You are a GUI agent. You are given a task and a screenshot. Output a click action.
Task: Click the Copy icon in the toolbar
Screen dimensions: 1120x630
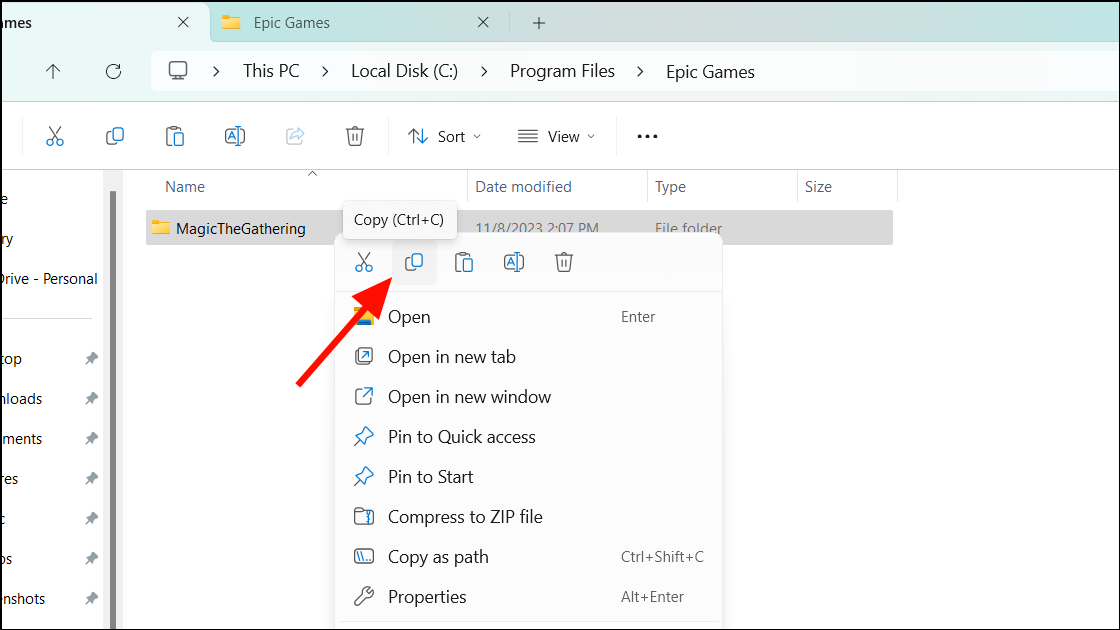(115, 136)
